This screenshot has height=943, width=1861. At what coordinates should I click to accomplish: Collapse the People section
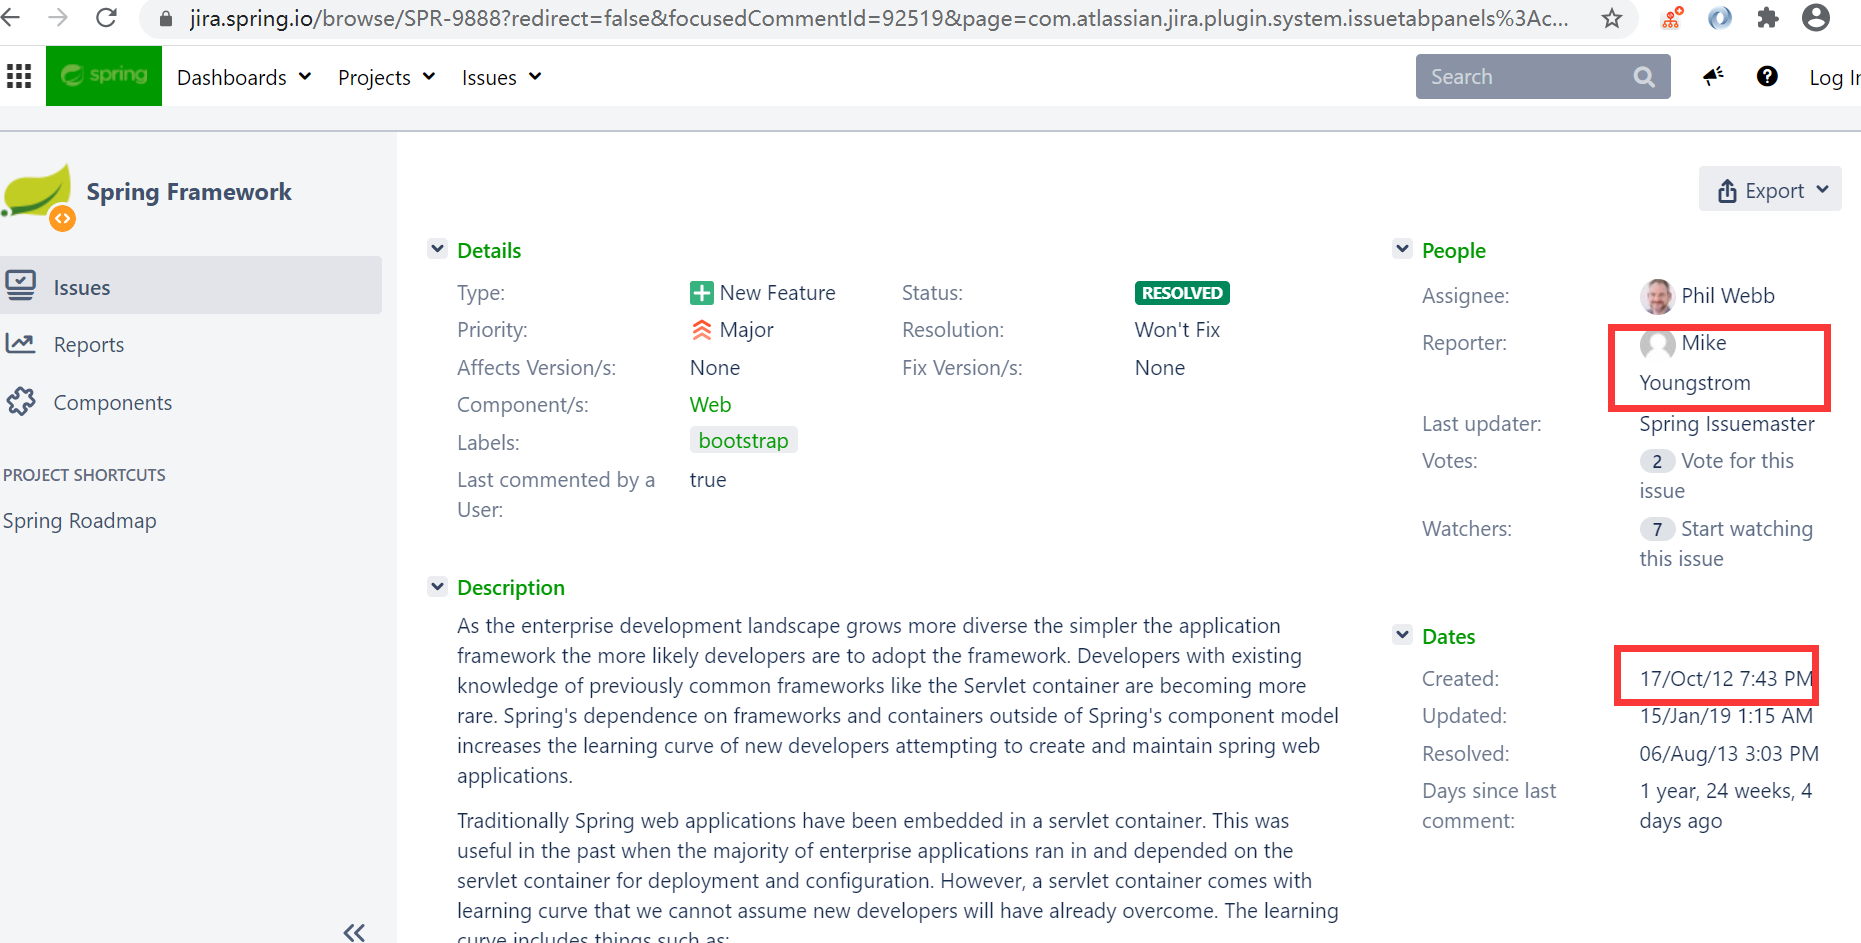click(x=1402, y=249)
